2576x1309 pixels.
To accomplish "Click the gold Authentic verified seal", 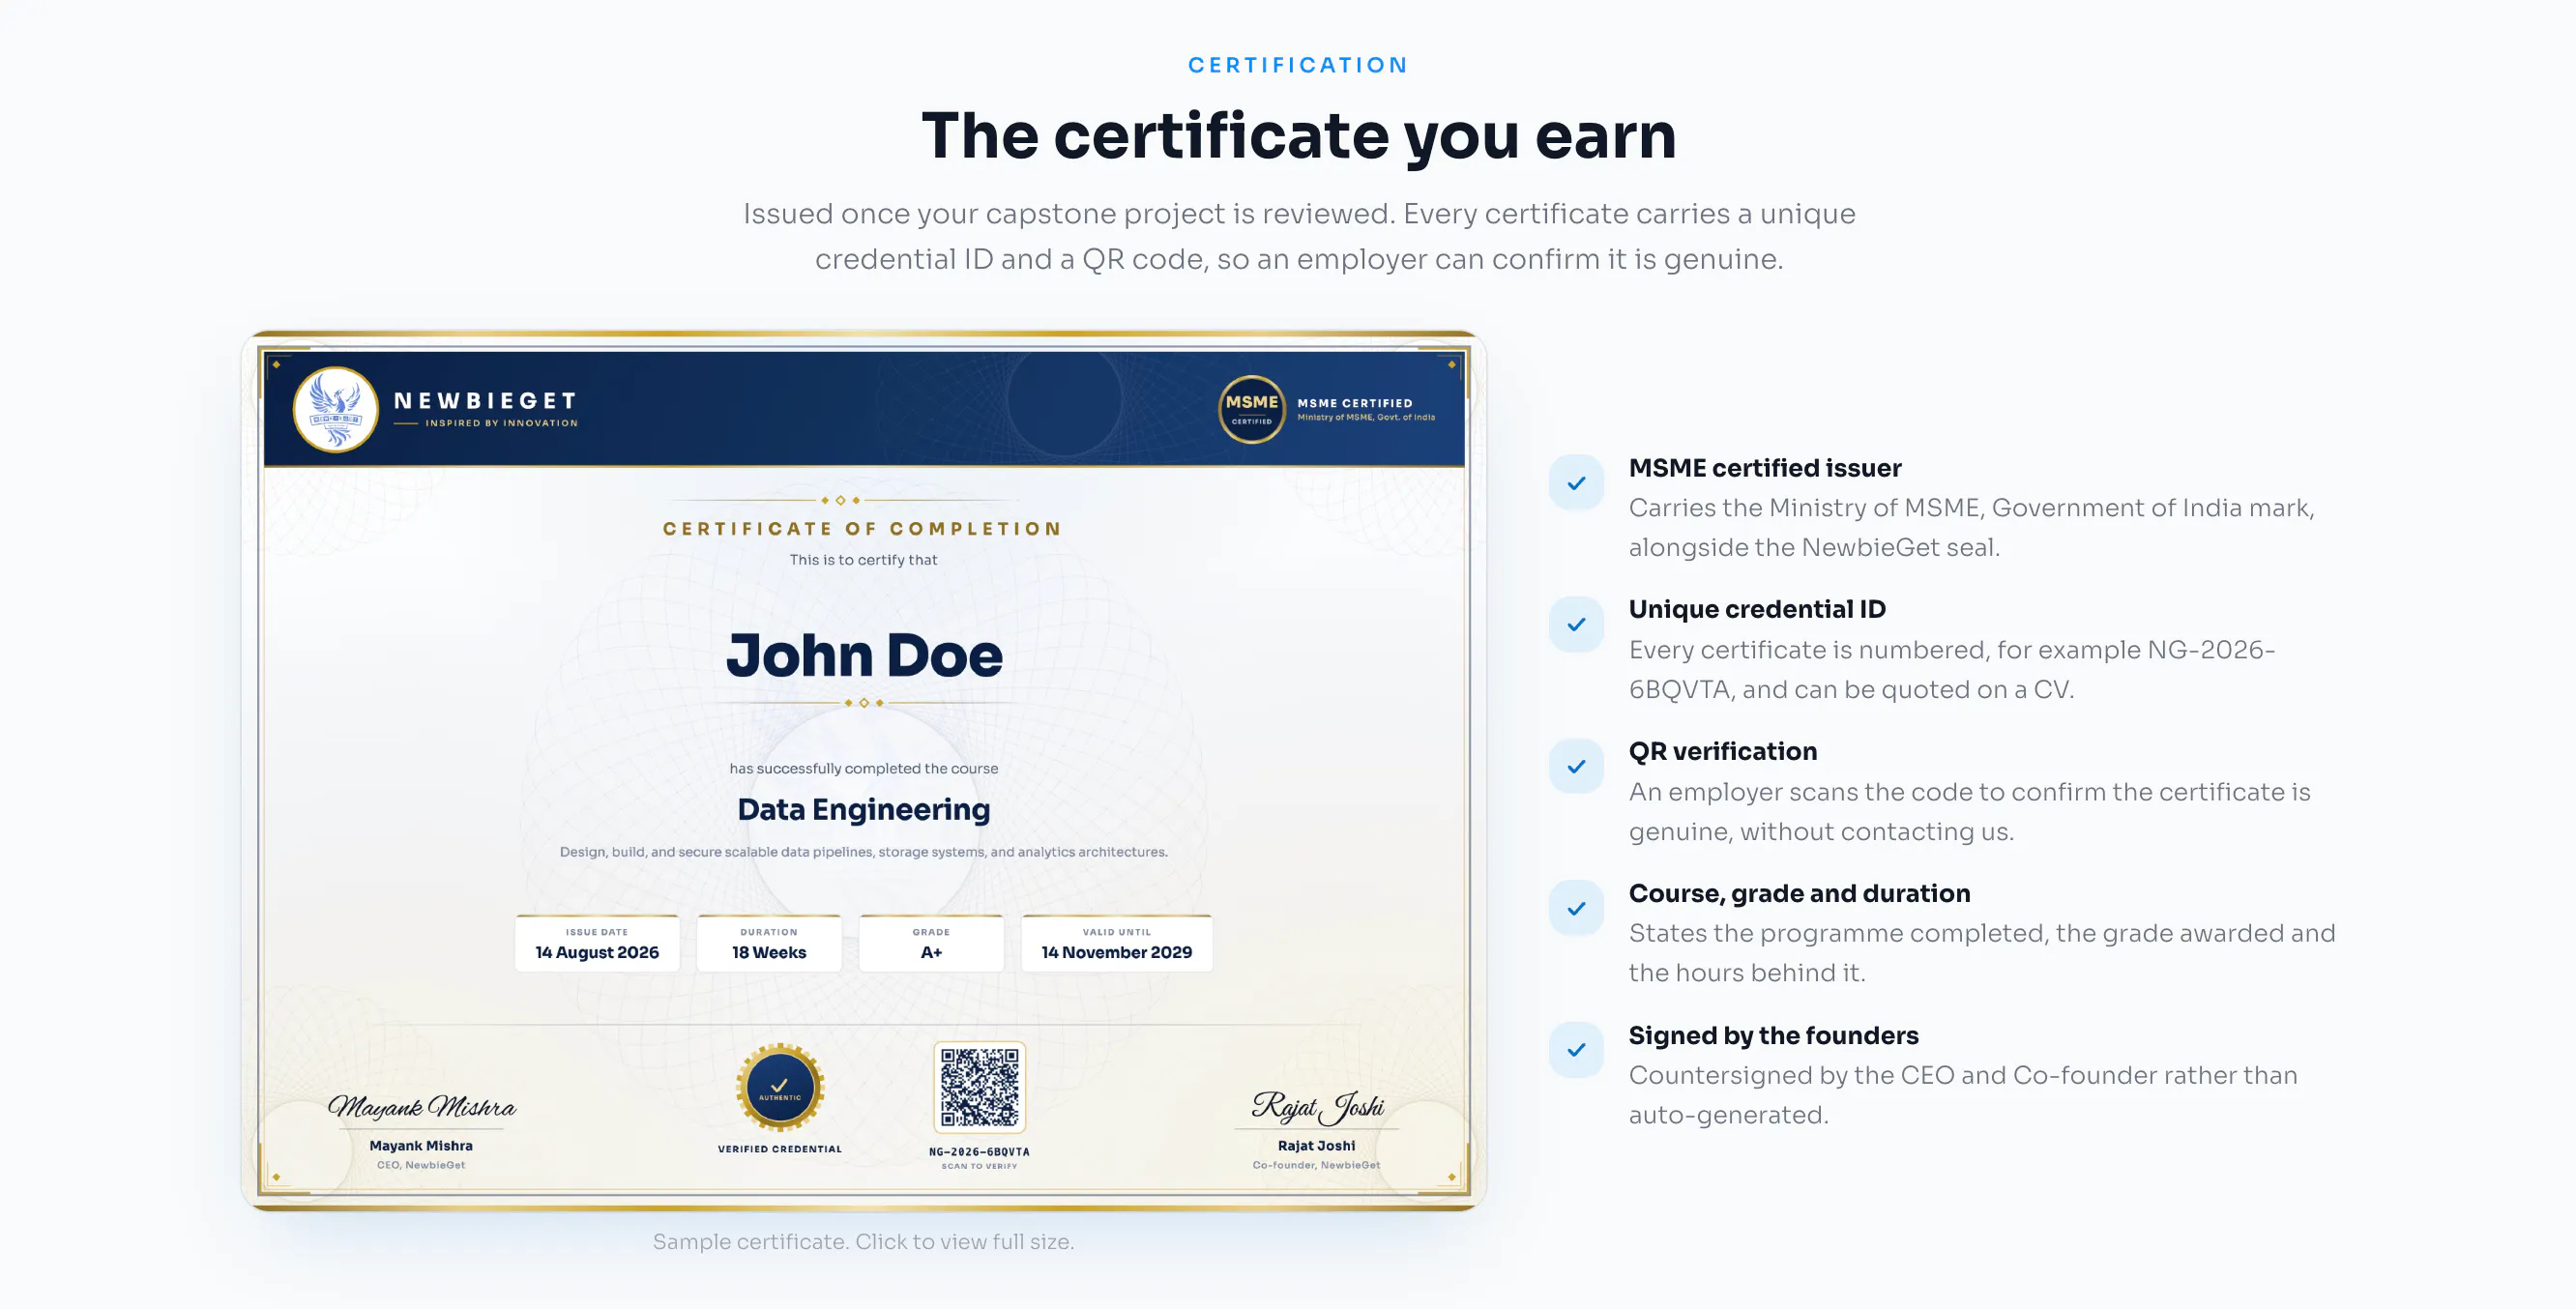I will [780, 1088].
